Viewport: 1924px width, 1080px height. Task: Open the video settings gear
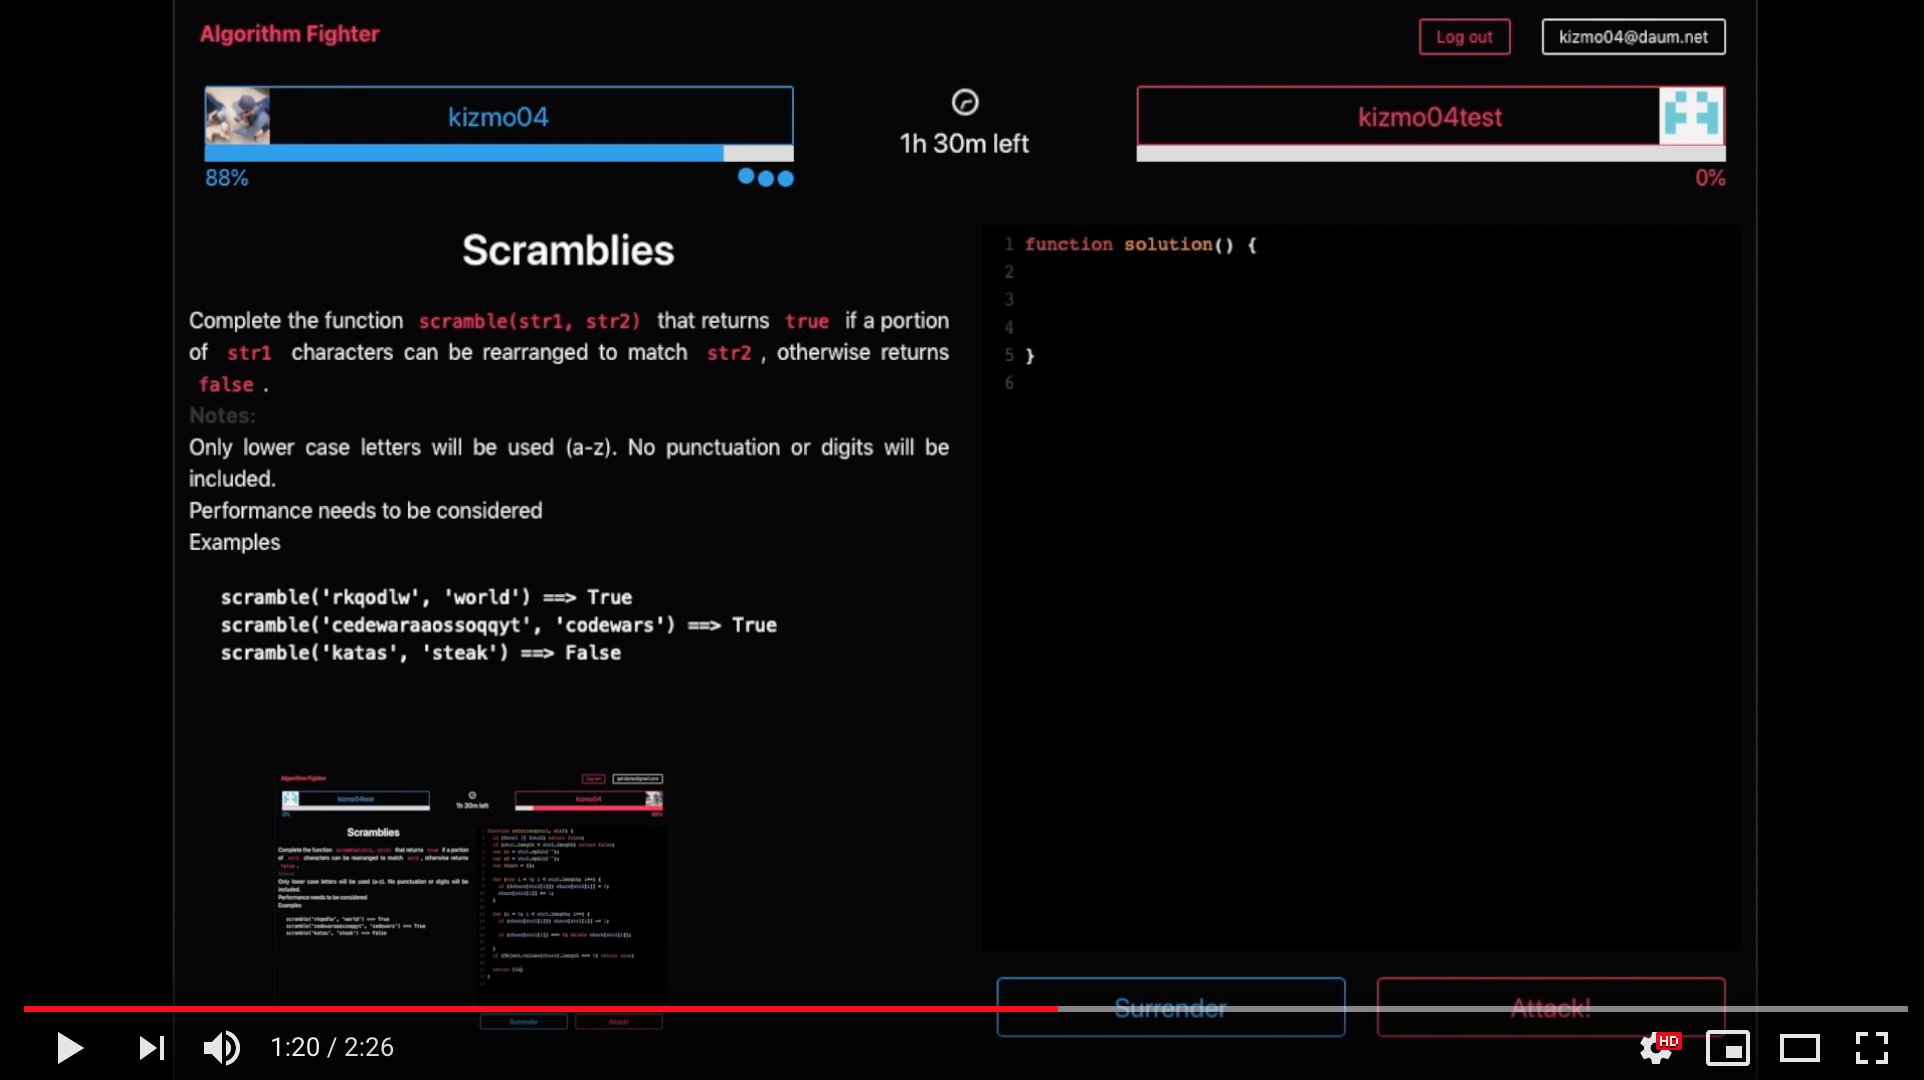[x=1655, y=1047]
